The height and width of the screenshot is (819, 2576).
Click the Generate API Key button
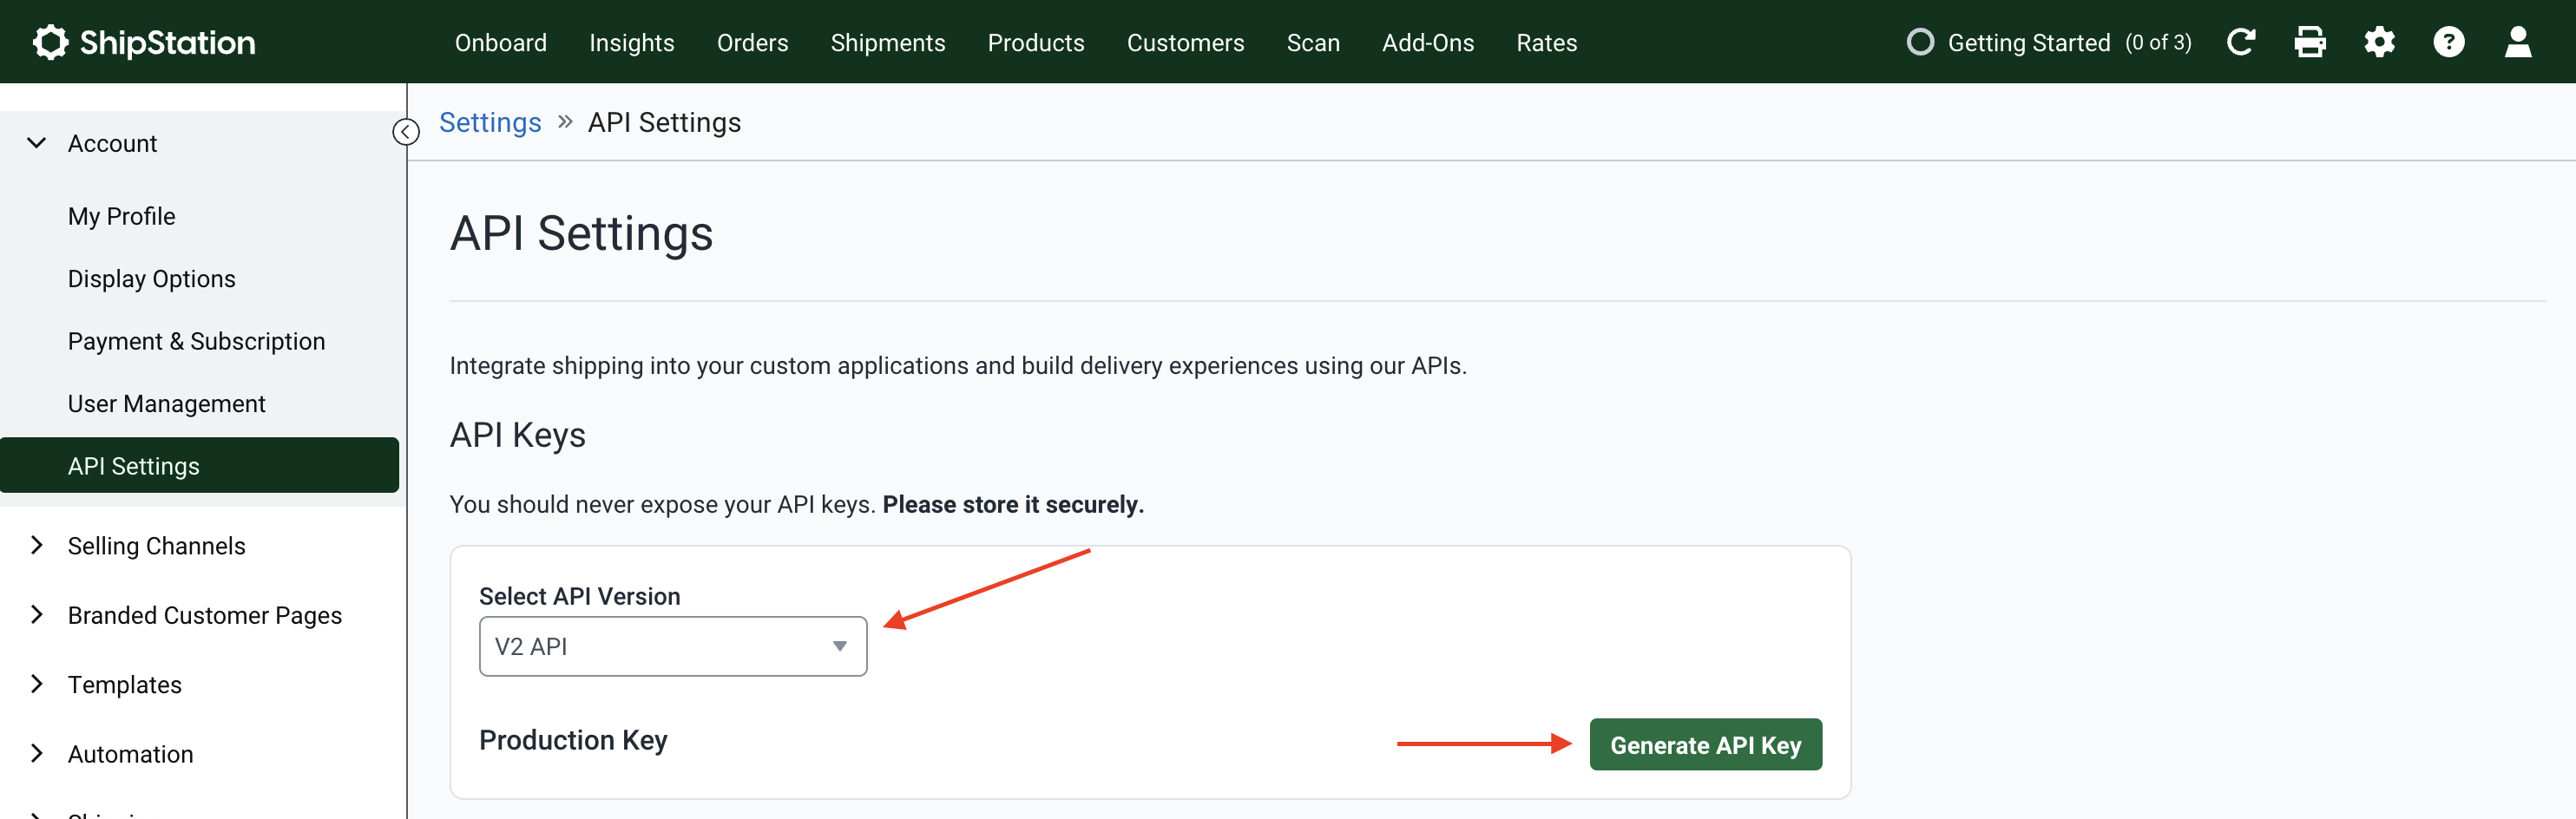(x=1705, y=744)
